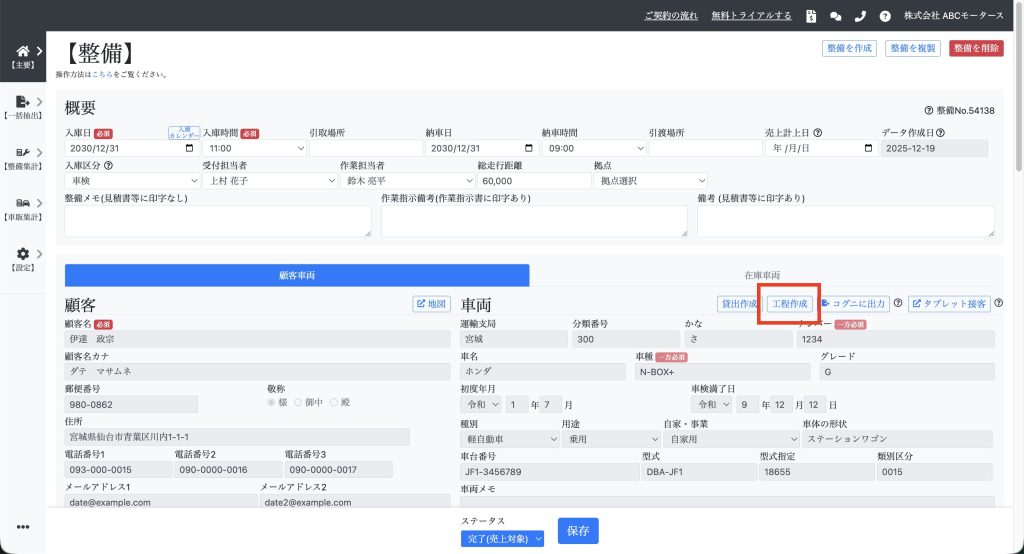Screen dimensions: 1024x554
Task: Click into the 総走行距離 input field
Action: point(533,181)
